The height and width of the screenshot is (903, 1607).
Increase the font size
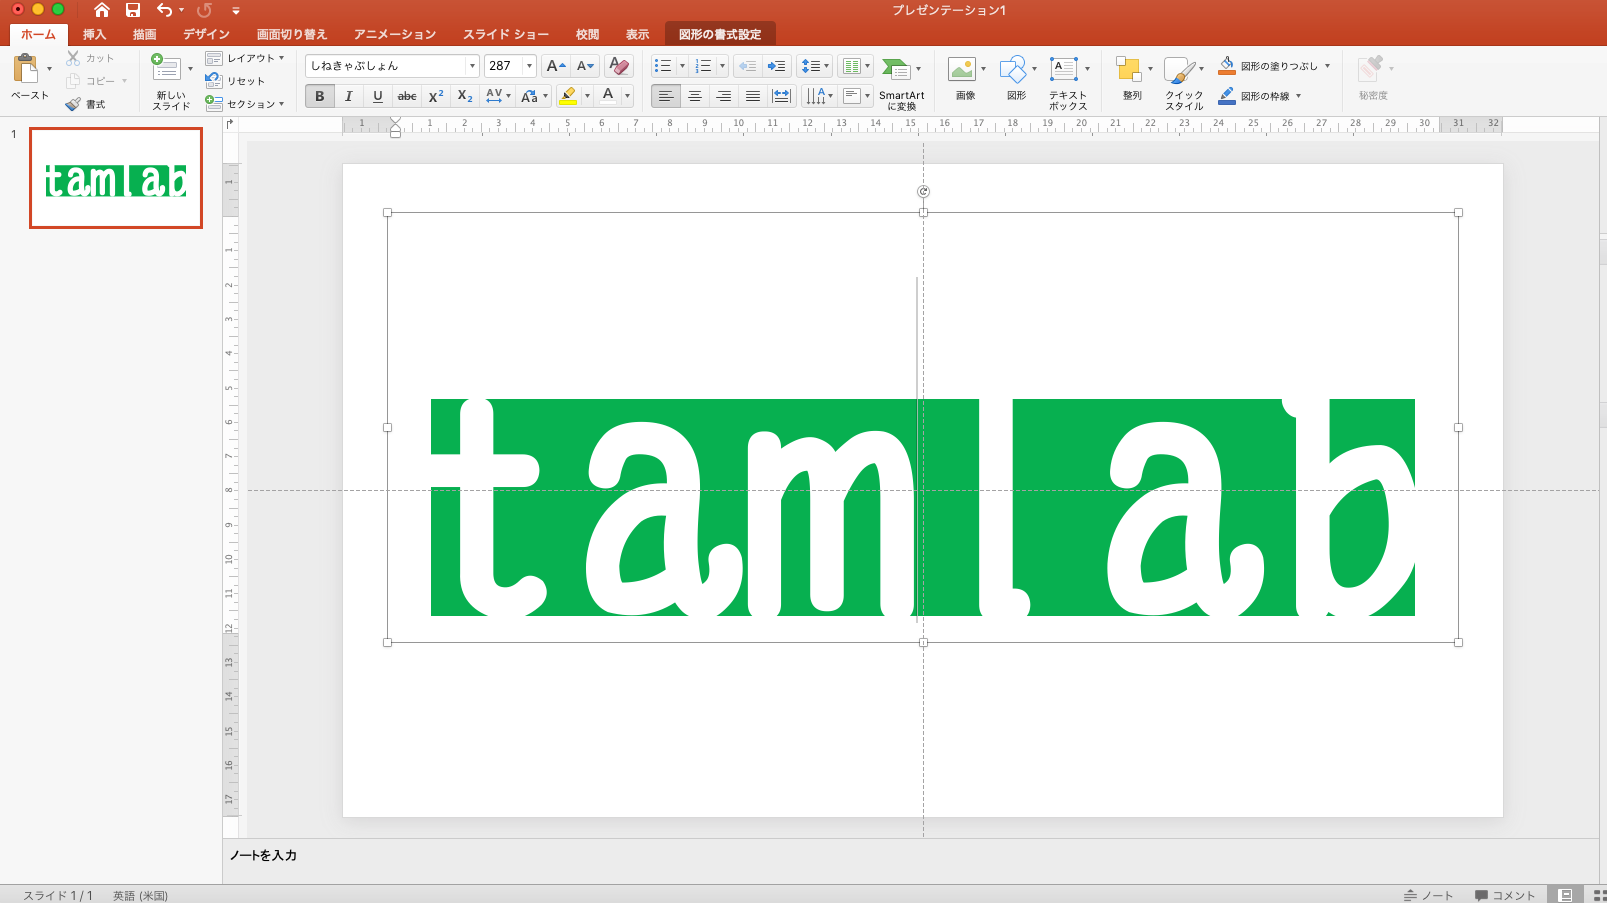556,66
